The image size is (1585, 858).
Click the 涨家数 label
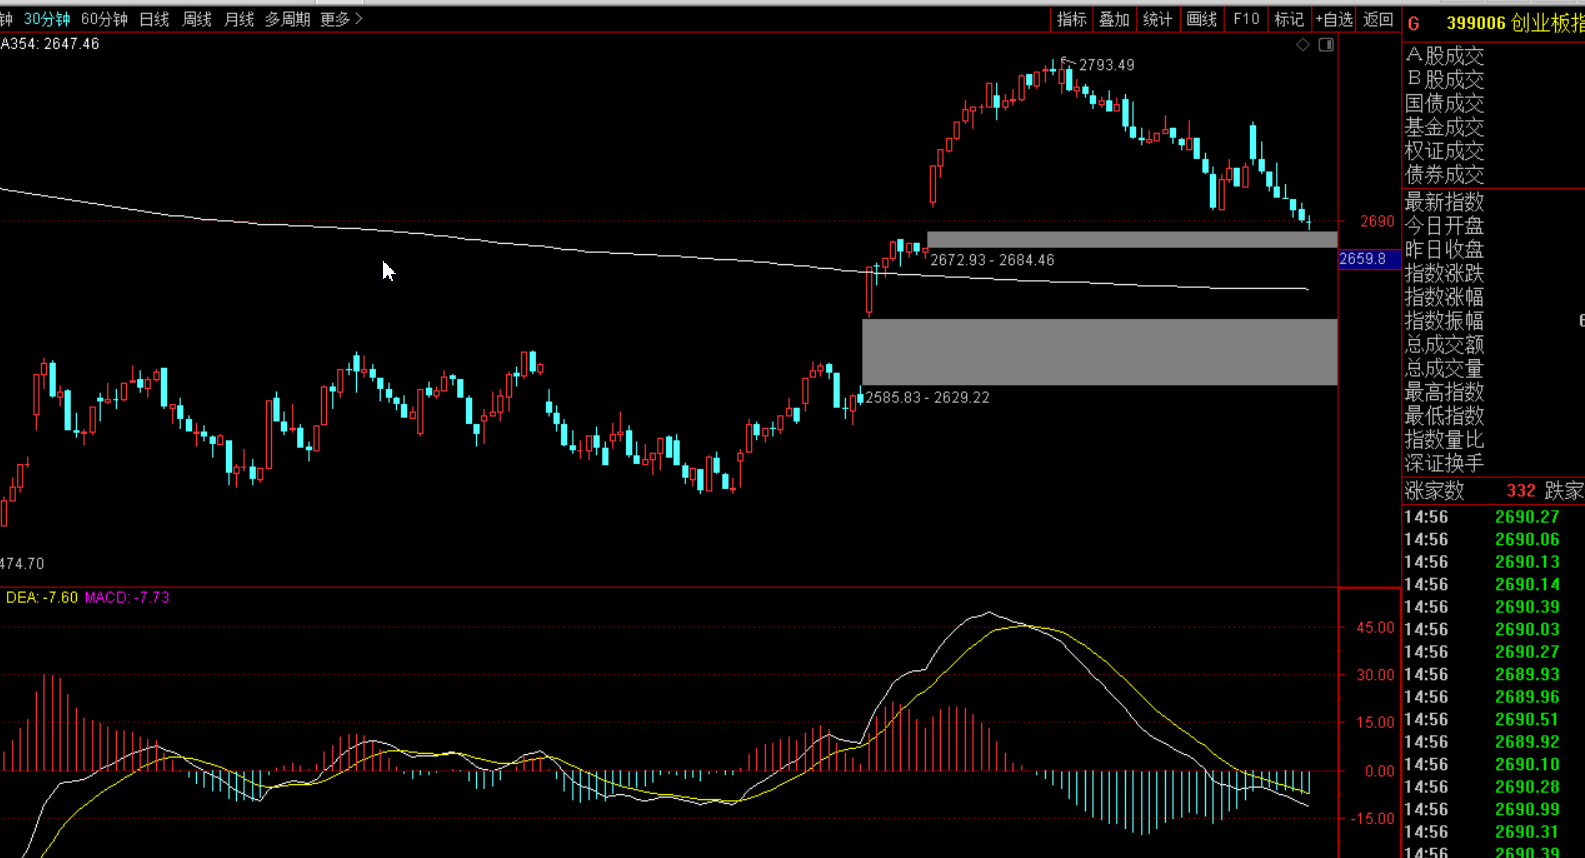coord(1434,491)
